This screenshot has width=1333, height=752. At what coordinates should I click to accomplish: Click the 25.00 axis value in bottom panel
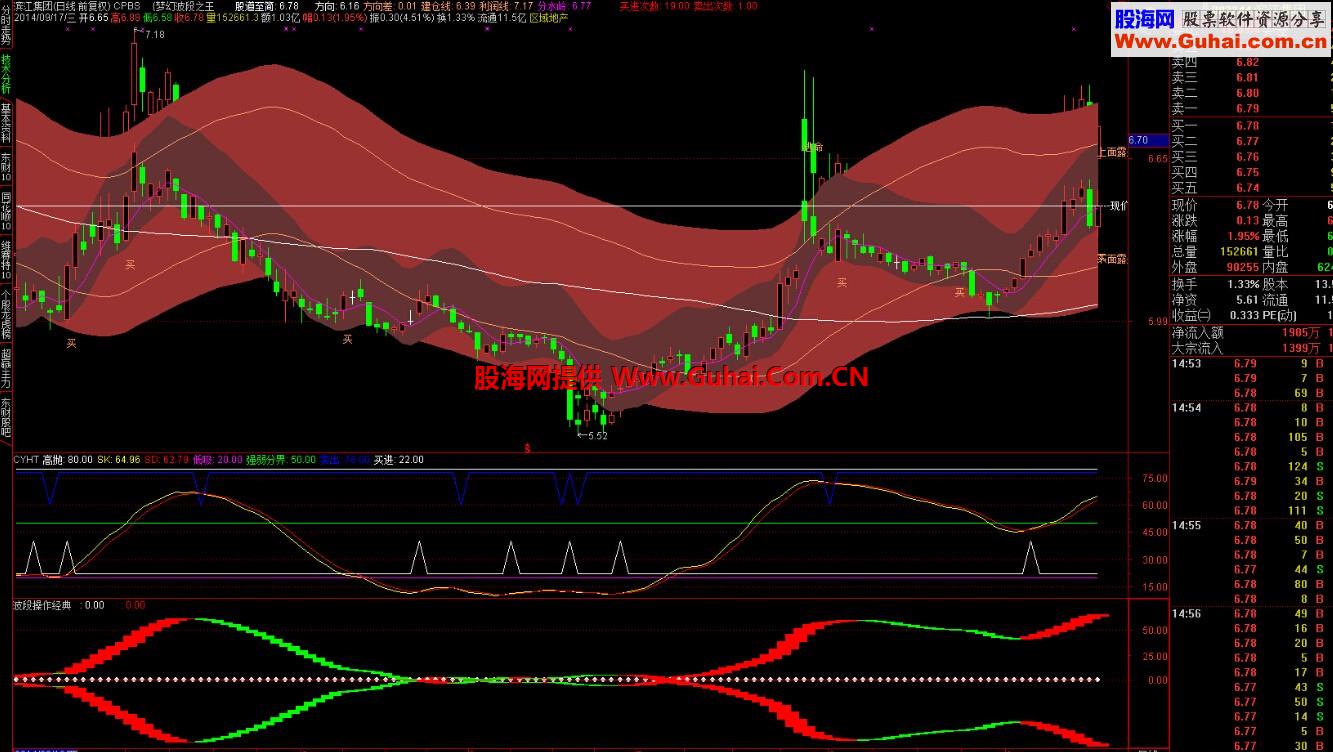[x=1155, y=656]
